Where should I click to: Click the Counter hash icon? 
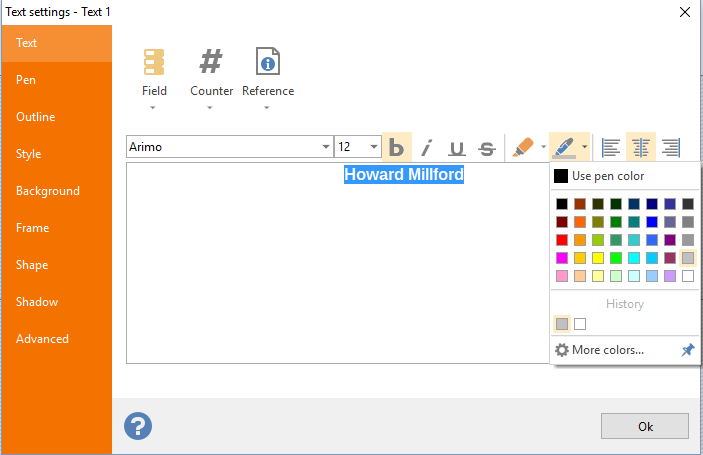pyautogui.click(x=211, y=61)
